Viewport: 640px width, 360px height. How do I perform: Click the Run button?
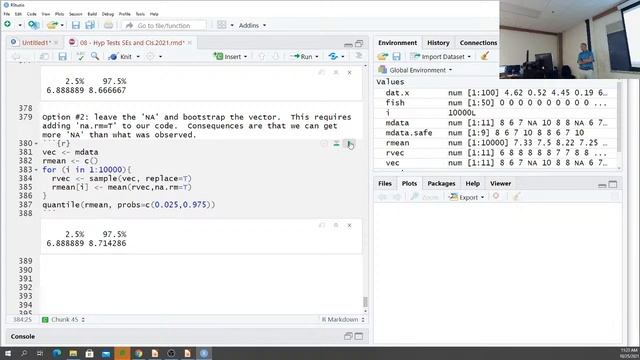point(301,57)
